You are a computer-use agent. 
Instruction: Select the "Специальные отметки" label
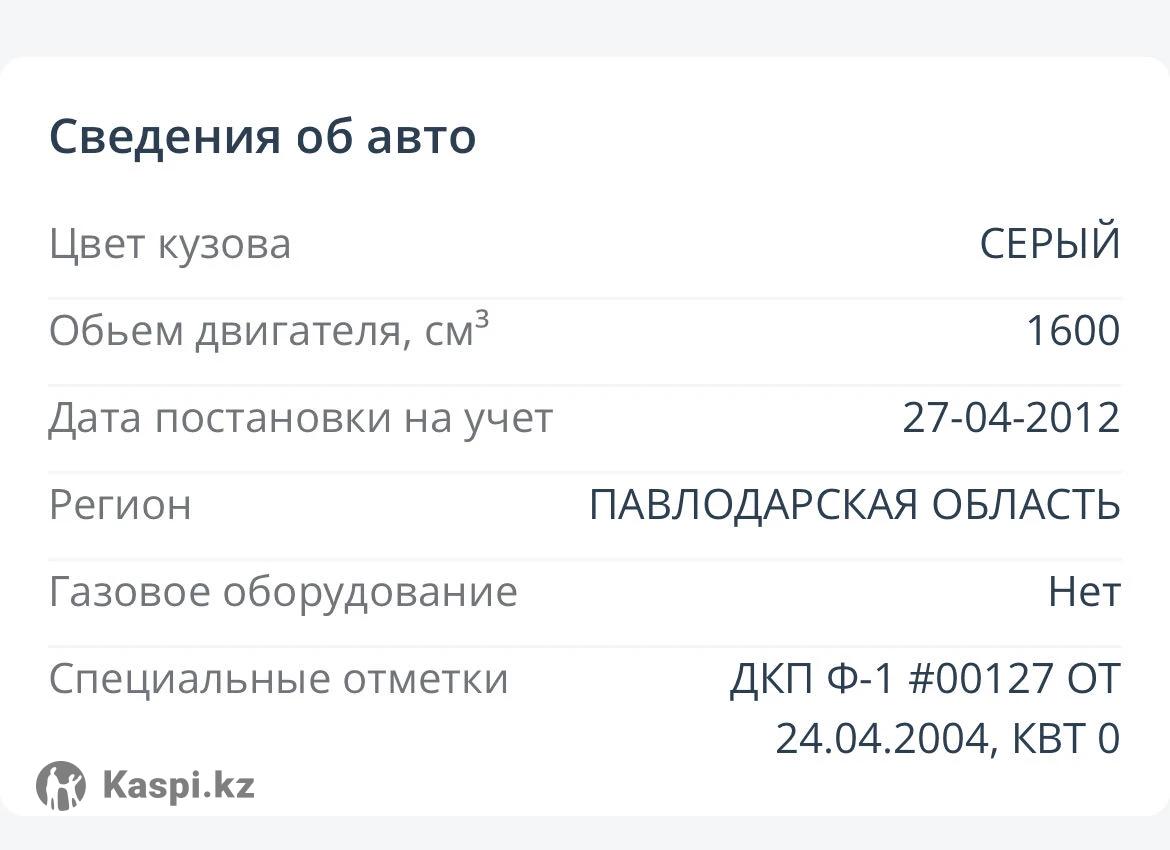(x=279, y=679)
